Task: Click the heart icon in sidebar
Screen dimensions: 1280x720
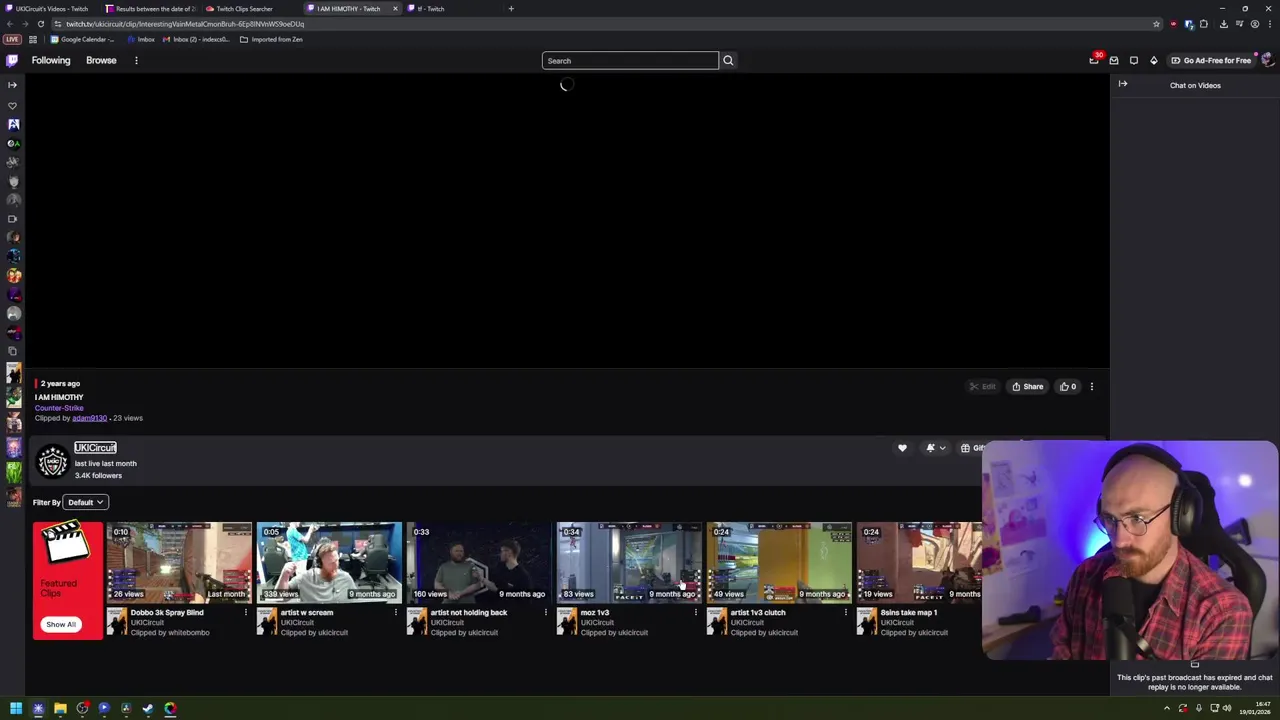Action: click(x=12, y=105)
